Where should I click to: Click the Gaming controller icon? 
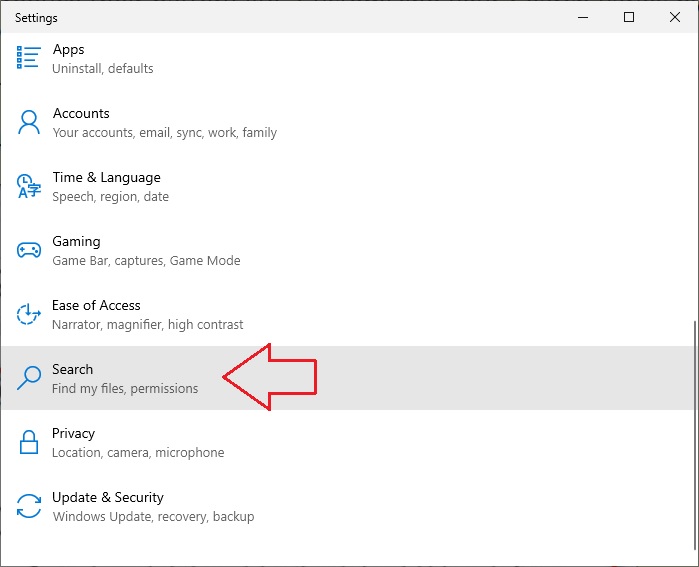(30, 250)
